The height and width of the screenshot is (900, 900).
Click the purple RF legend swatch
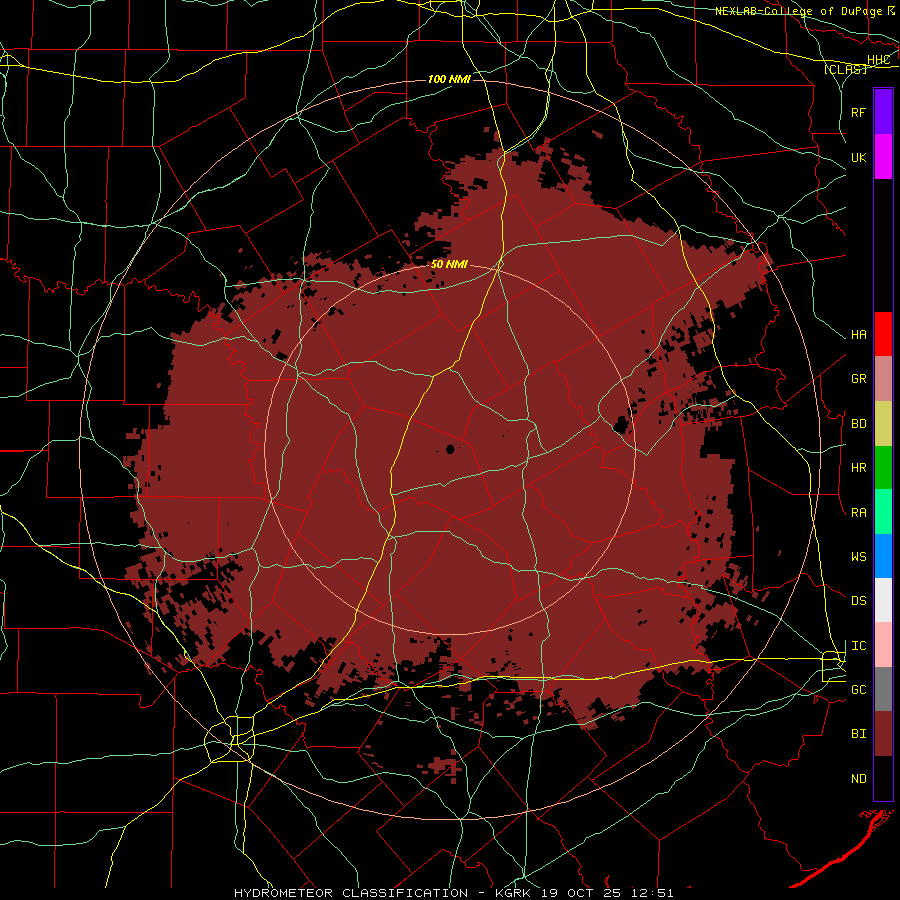pos(883,112)
